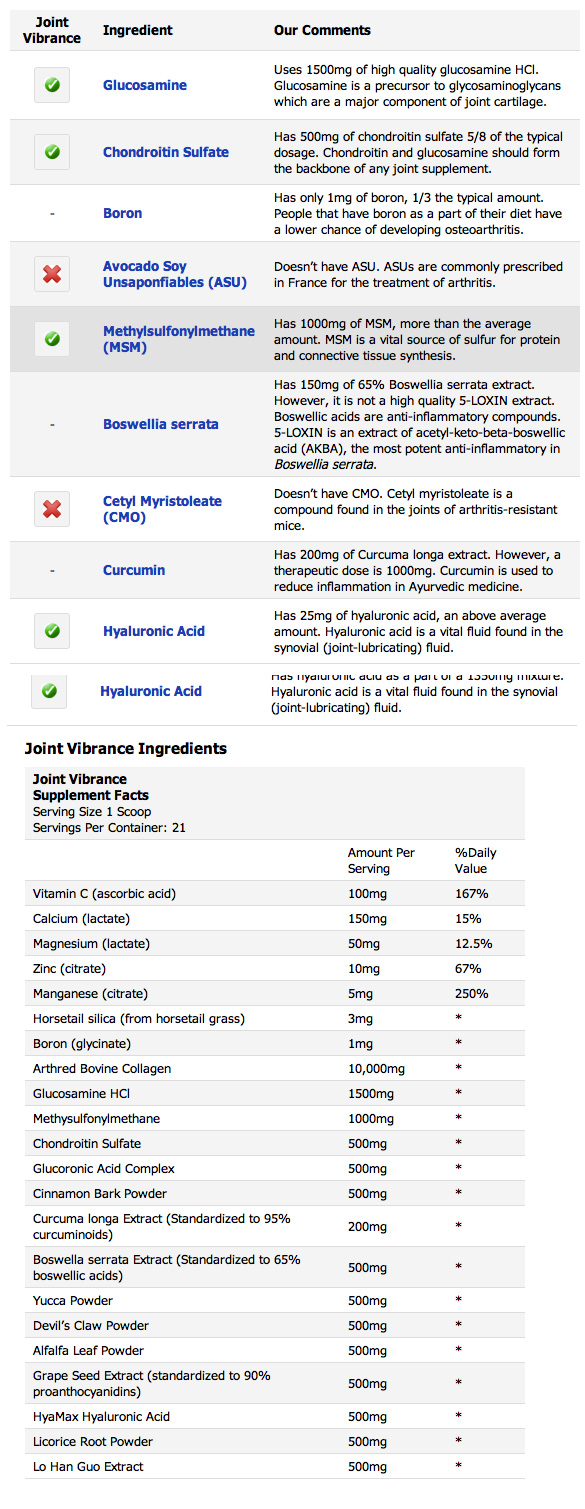Image resolution: width=585 pixels, height=1509 pixels.
Task: Click the checkmark in the first Hyaluronic Acid row
Action: click(x=52, y=631)
